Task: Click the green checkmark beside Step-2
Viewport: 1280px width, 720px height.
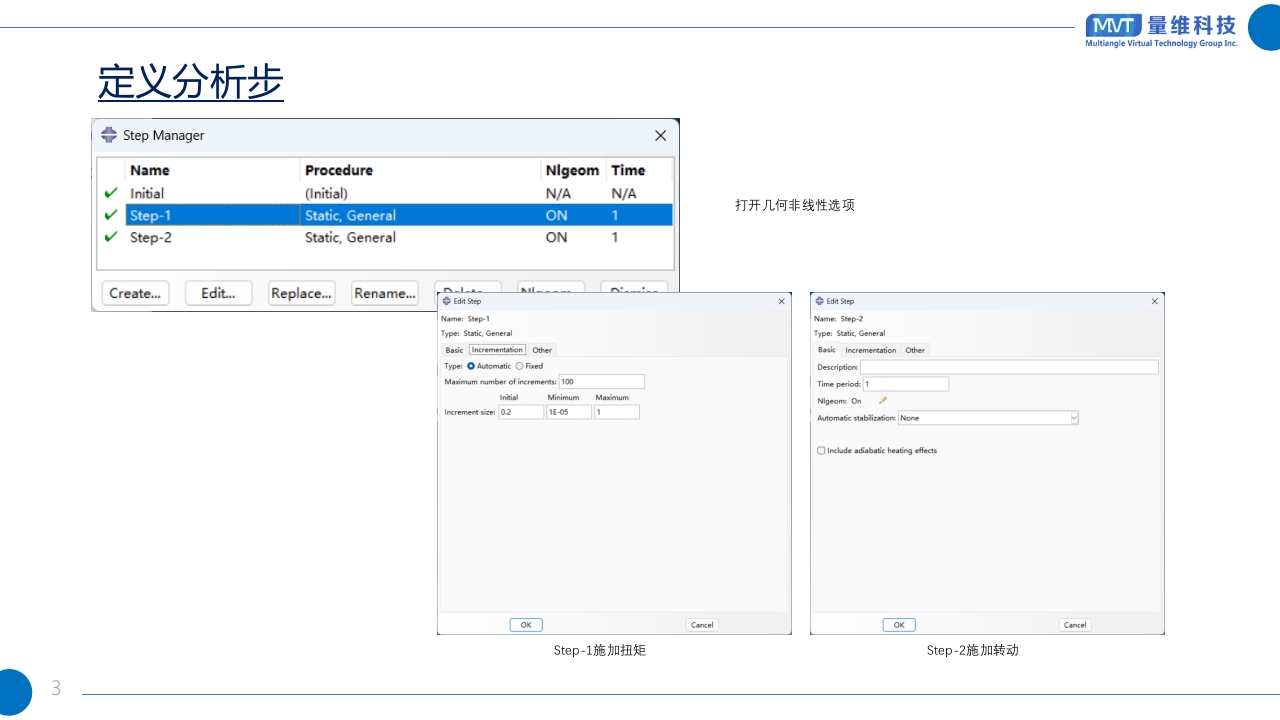Action: [111, 237]
